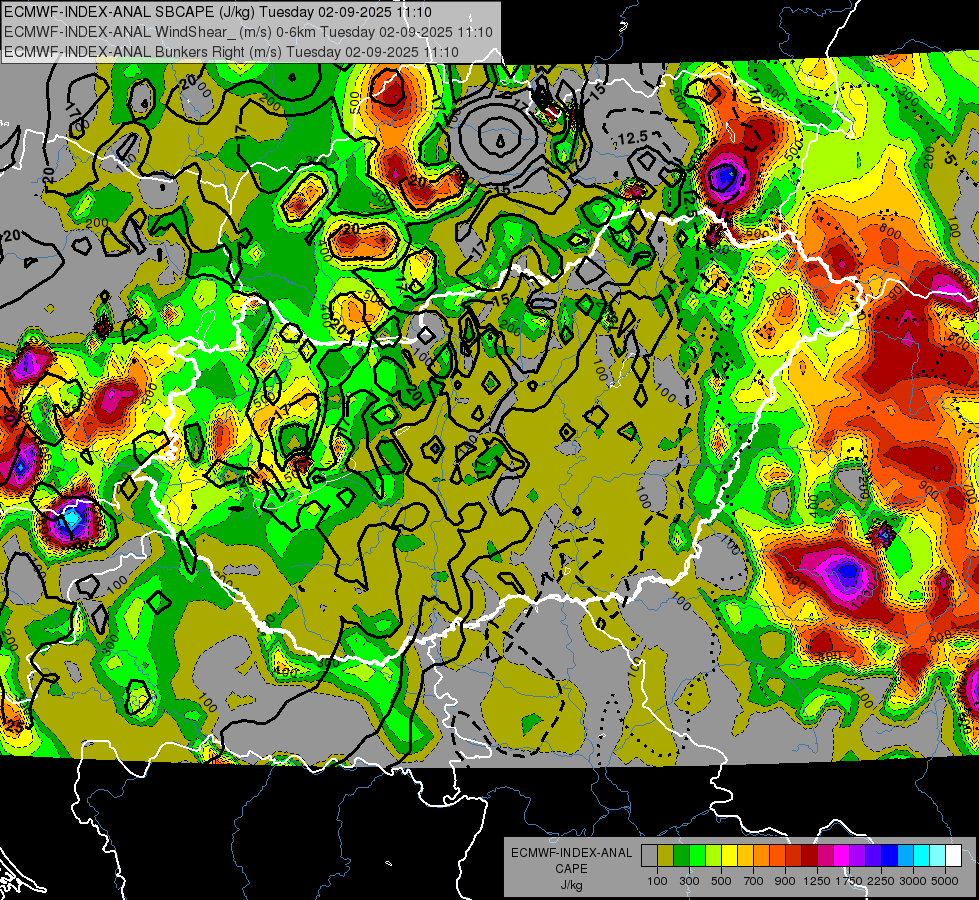Select the legend unit J/kg
979x900 pixels.
(x=572, y=885)
